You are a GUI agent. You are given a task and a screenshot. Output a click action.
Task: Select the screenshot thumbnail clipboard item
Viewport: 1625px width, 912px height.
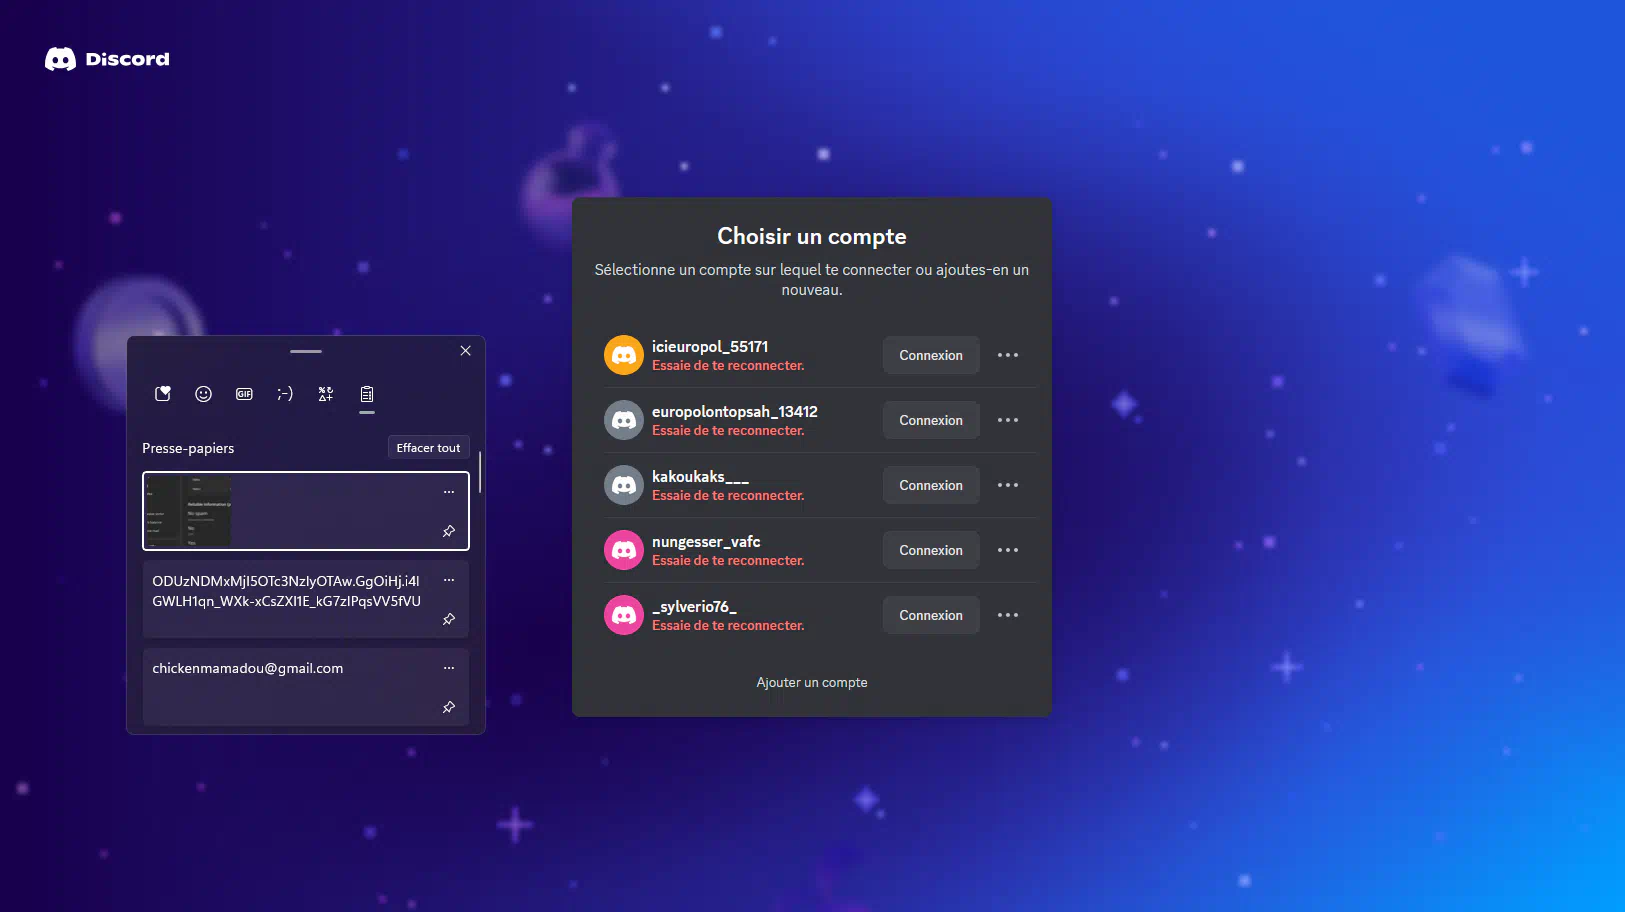pyautogui.click(x=306, y=511)
